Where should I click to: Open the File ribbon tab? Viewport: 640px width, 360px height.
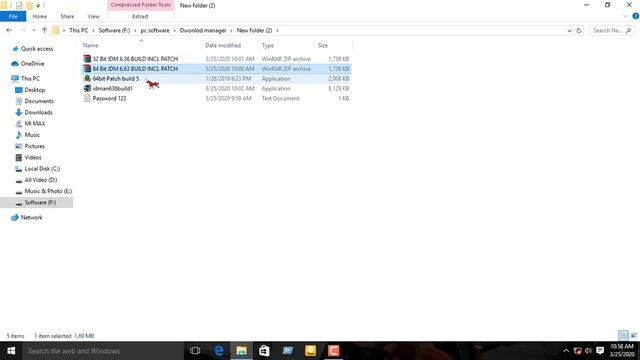tap(13, 16)
